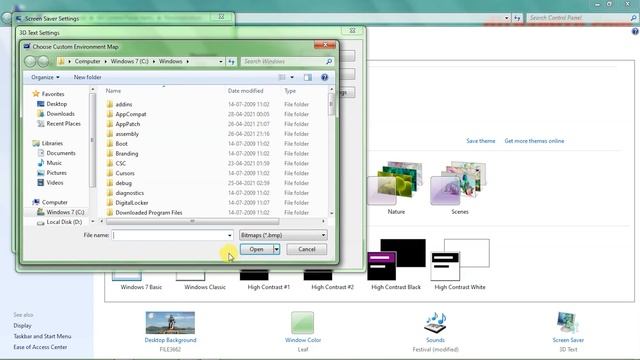Image resolution: width=640 pixels, height=360 pixels.
Task: Click the search magnifier in Search Windows box
Action: pyautogui.click(x=329, y=61)
